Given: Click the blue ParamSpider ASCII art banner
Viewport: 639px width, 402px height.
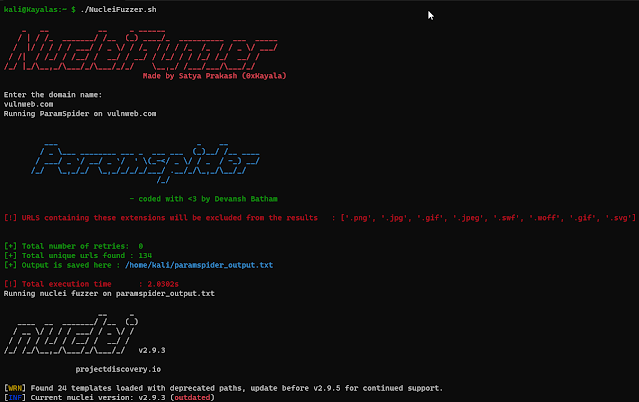Looking at the screenshot, I should (x=145, y=163).
